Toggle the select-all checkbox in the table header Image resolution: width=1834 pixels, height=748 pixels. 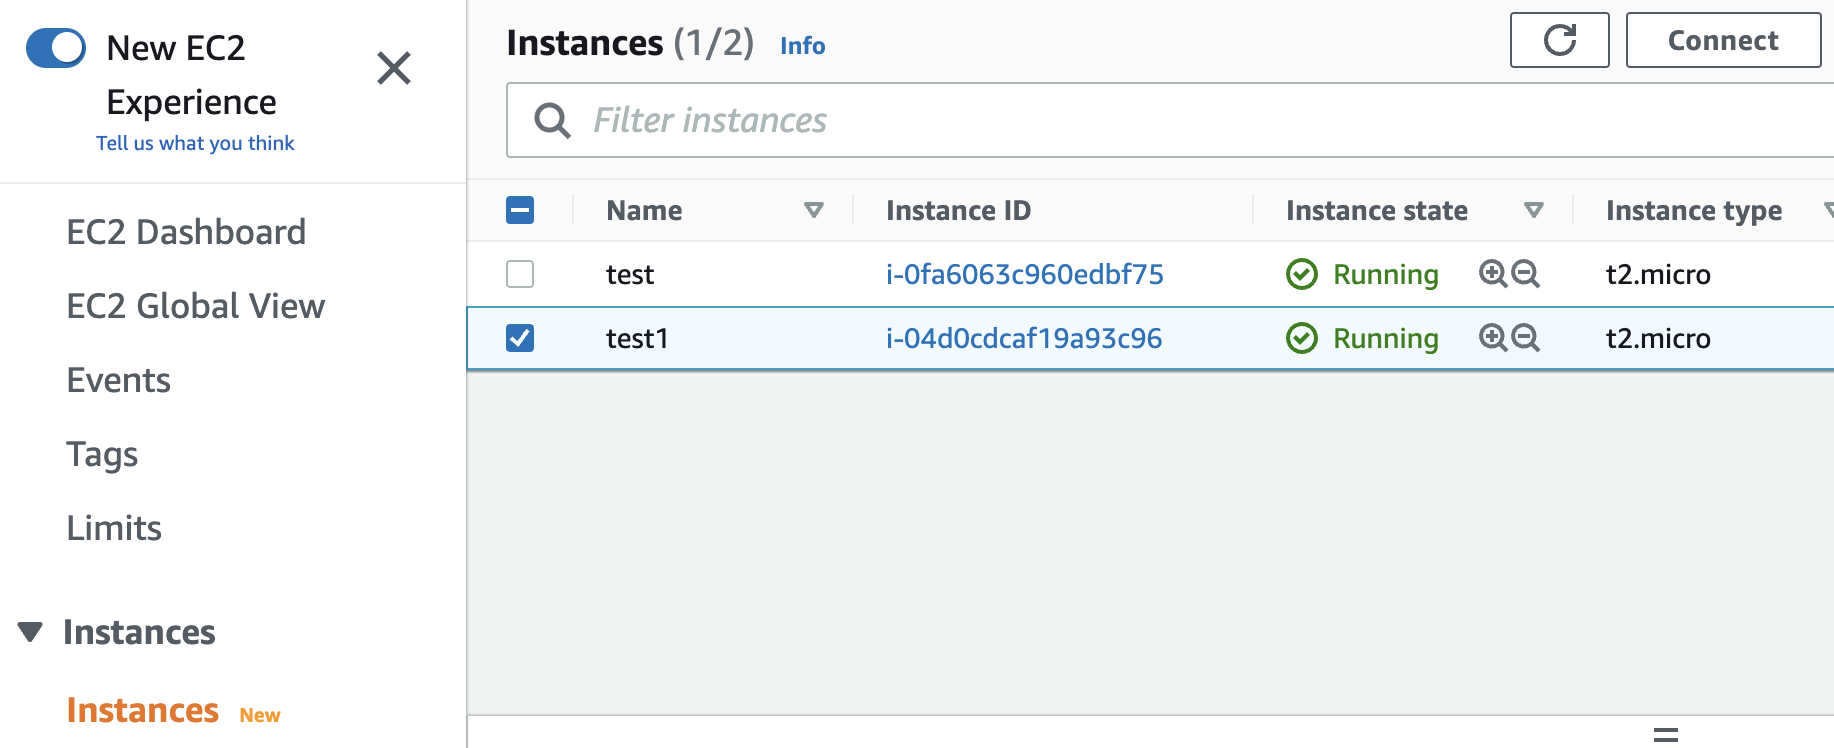tap(520, 210)
